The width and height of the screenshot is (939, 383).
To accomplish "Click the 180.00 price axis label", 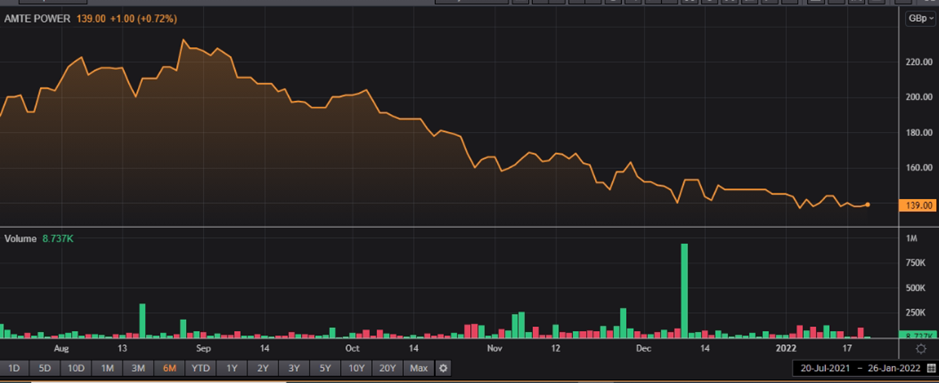I will (x=920, y=132).
